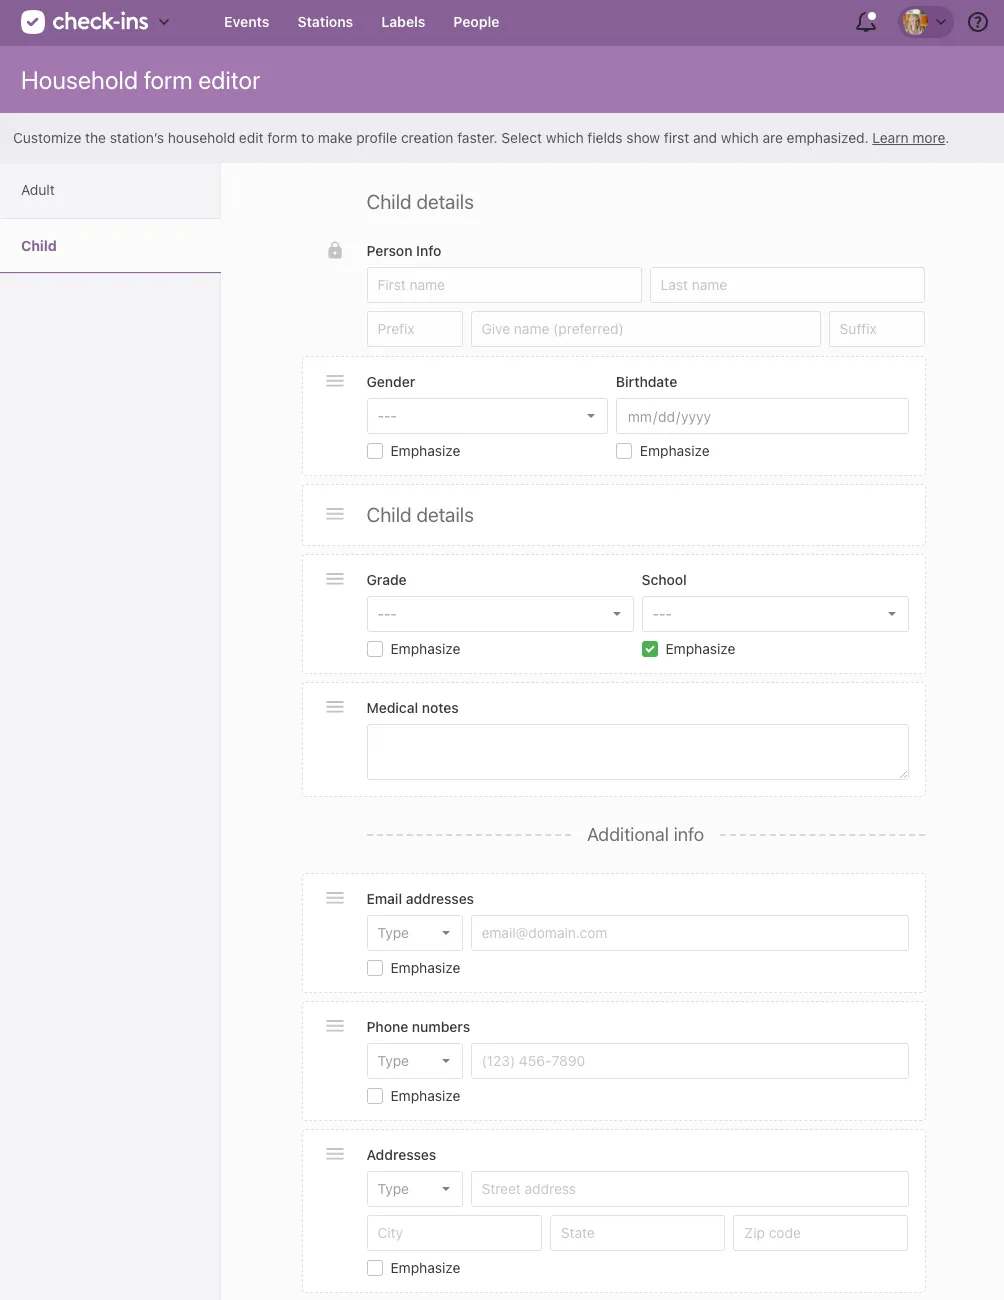Viewport: 1004px width, 1300px height.
Task: Enable Emphasize for Birthdate field
Action: click(x=624, y=451)
